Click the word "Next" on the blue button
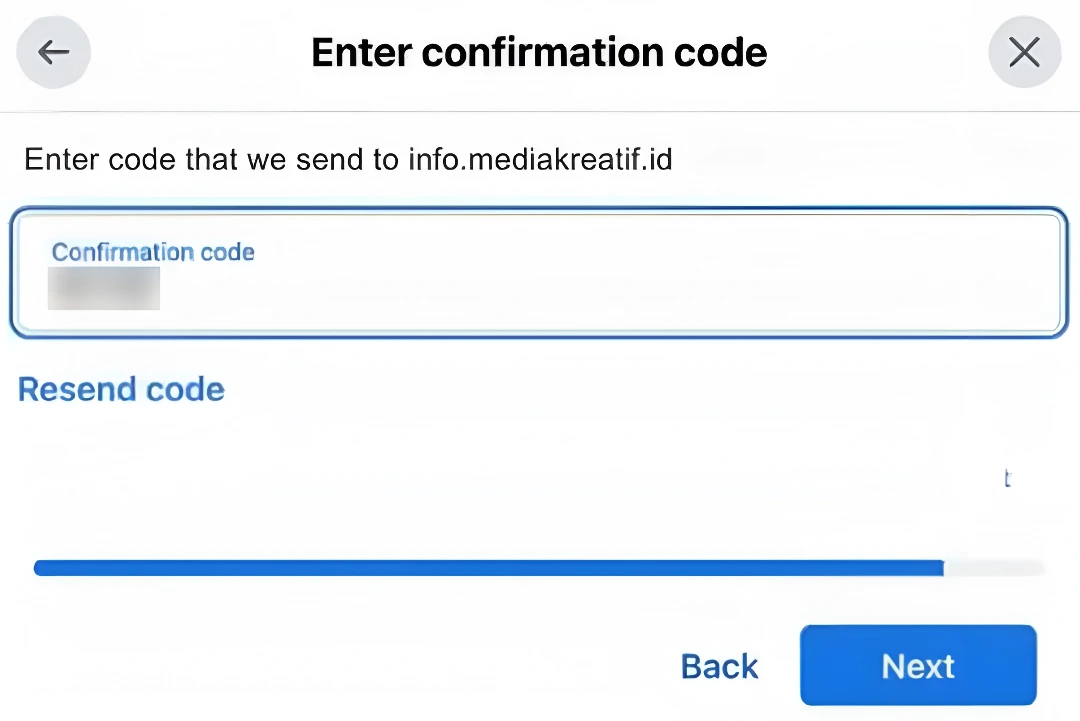The height and width of the screenshot is (721, 1080). (x=918, y=666)
